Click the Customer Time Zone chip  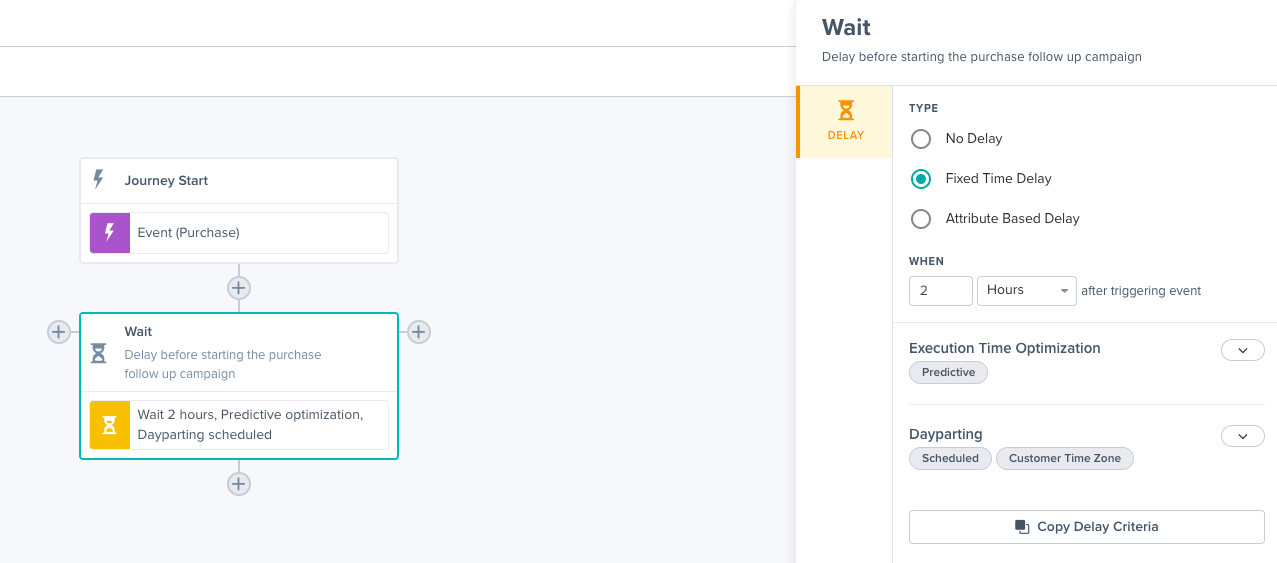1064,459
